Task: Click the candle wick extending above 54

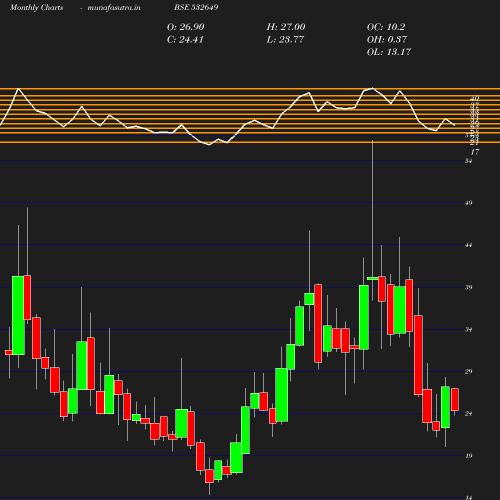Action: (372, 208)
